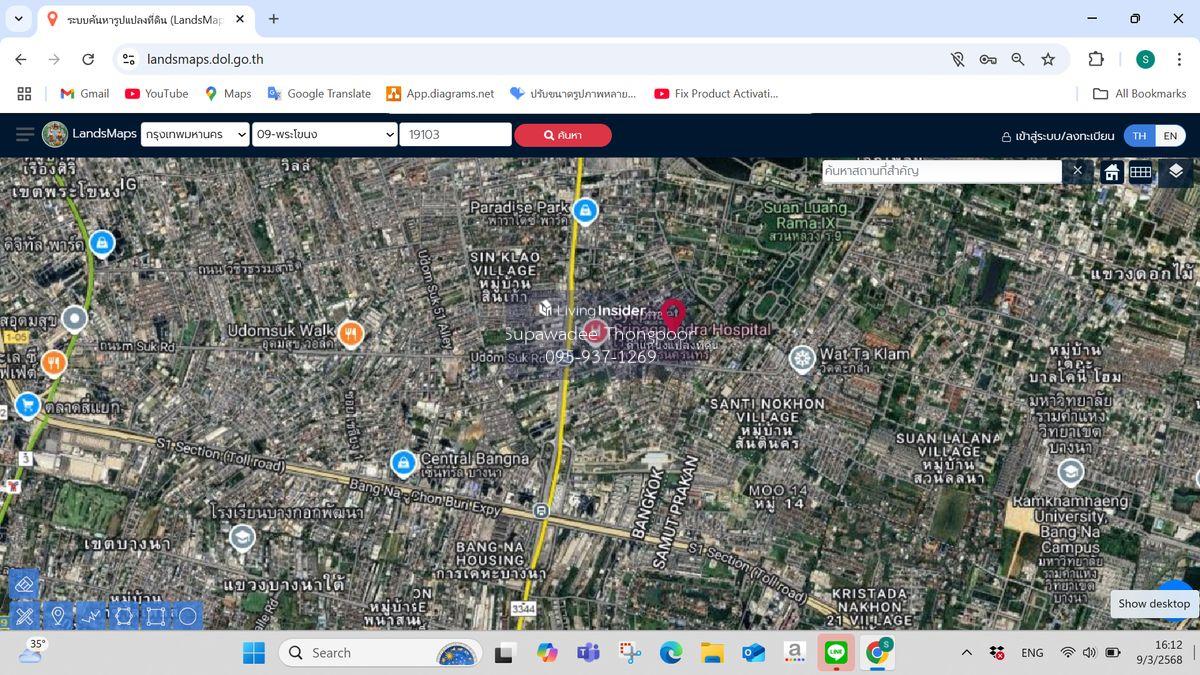
Task: Toggle the crossed pencil-ruler drawing tools
Action: pyautogui.click(x=24, y=616)
